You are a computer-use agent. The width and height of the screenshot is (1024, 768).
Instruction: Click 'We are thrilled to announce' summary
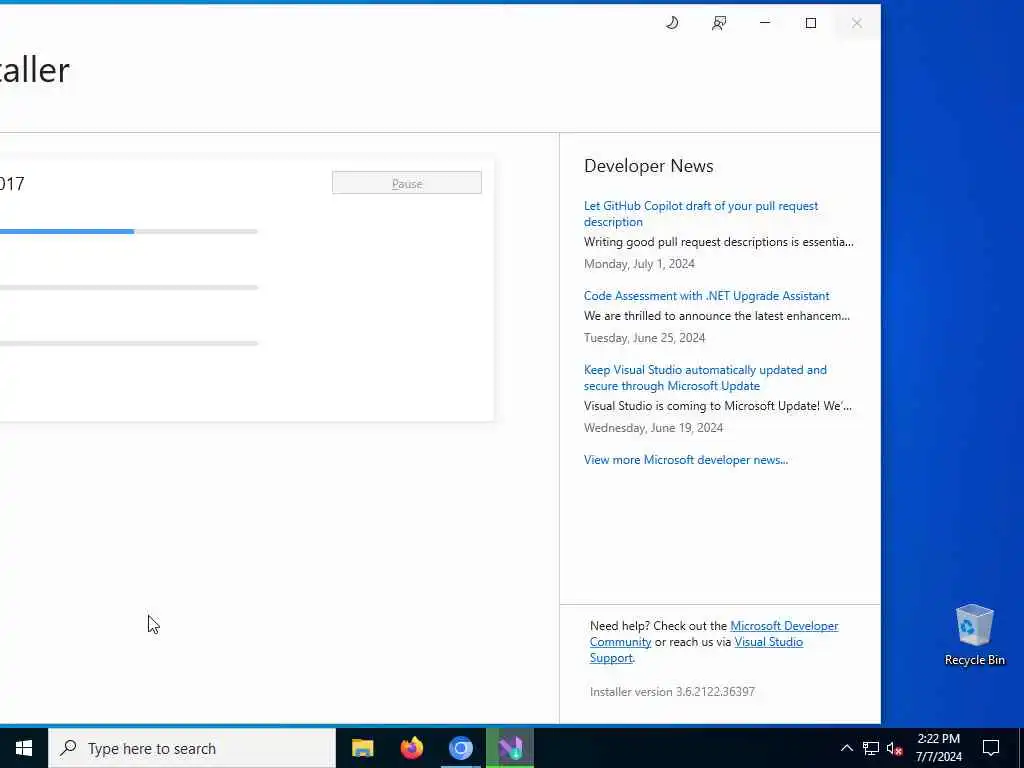click(716, 315)
